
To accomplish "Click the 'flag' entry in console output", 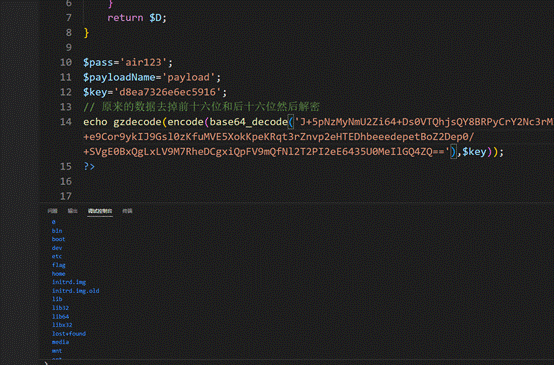I will click(x=59, y=265).
